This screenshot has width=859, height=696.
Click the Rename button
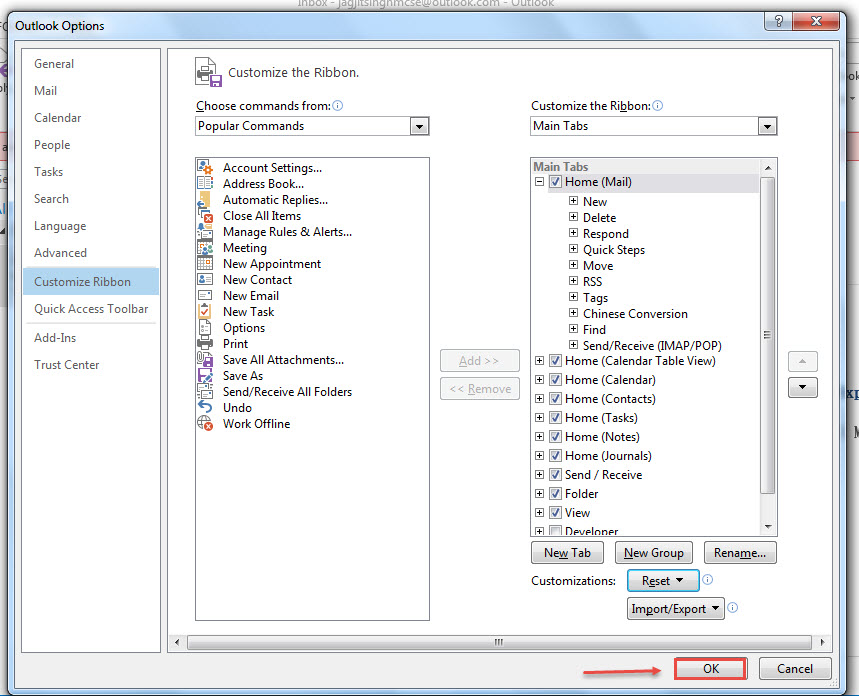pyautogui.click(x=740, y=553)
